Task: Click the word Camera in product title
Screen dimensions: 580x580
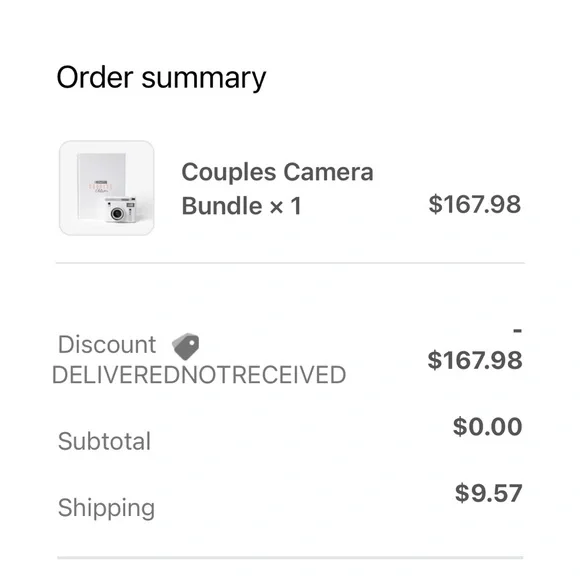Action: pos(328,172)
